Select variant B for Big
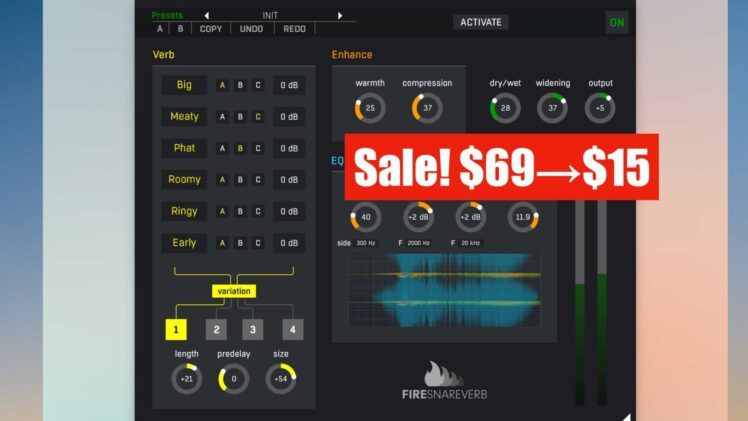 point(240,85)
